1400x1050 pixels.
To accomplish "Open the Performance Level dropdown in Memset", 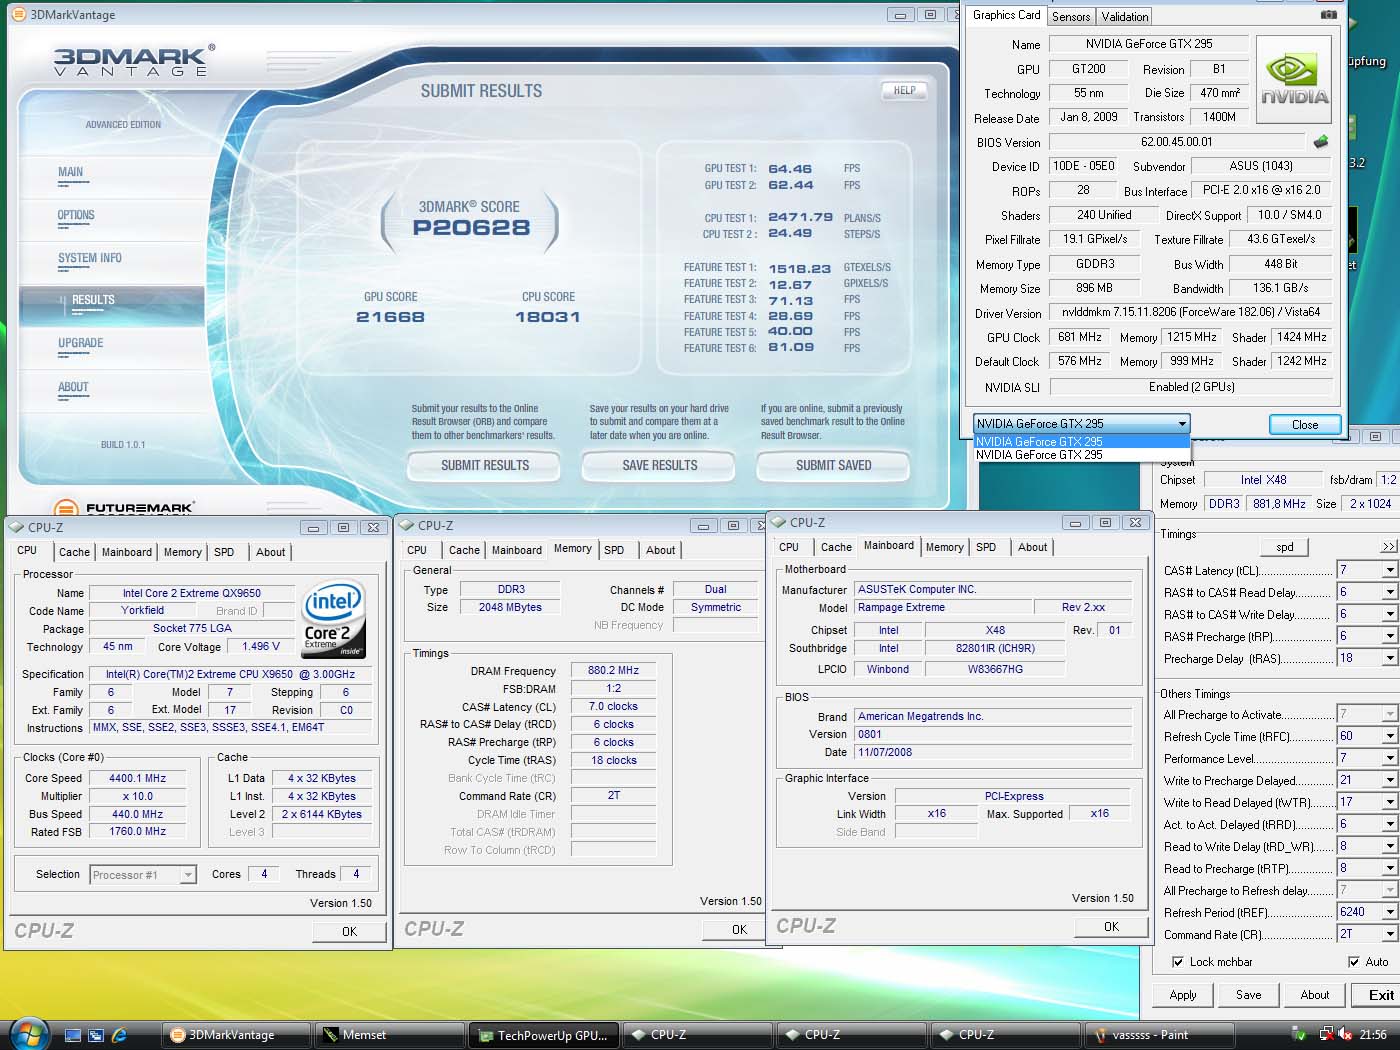I will click(1389, 758).
